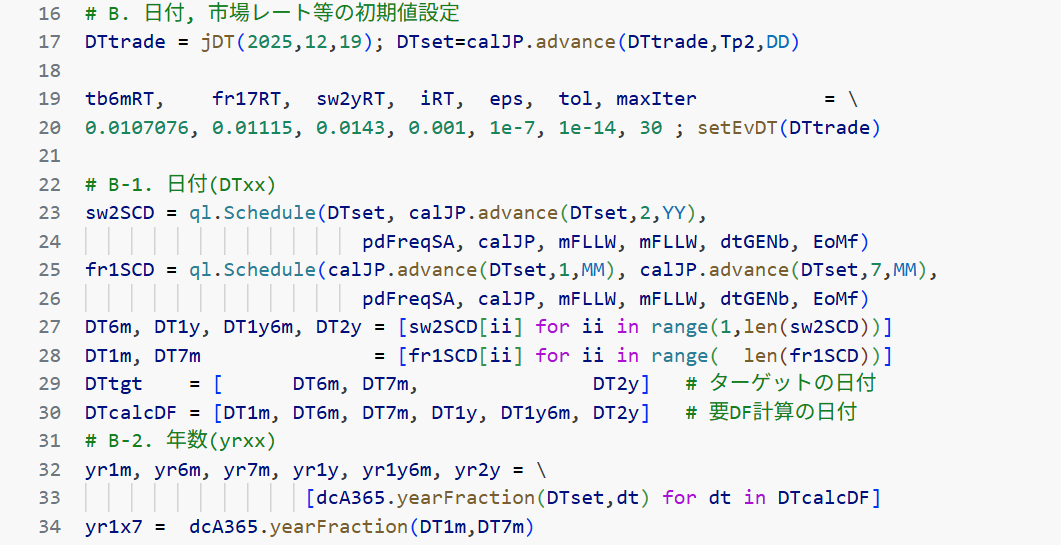Click the comment '# B. 日付, 市場レート等の初期値設定'
The width and height of the screenshot is (1061, 545).
272,13
